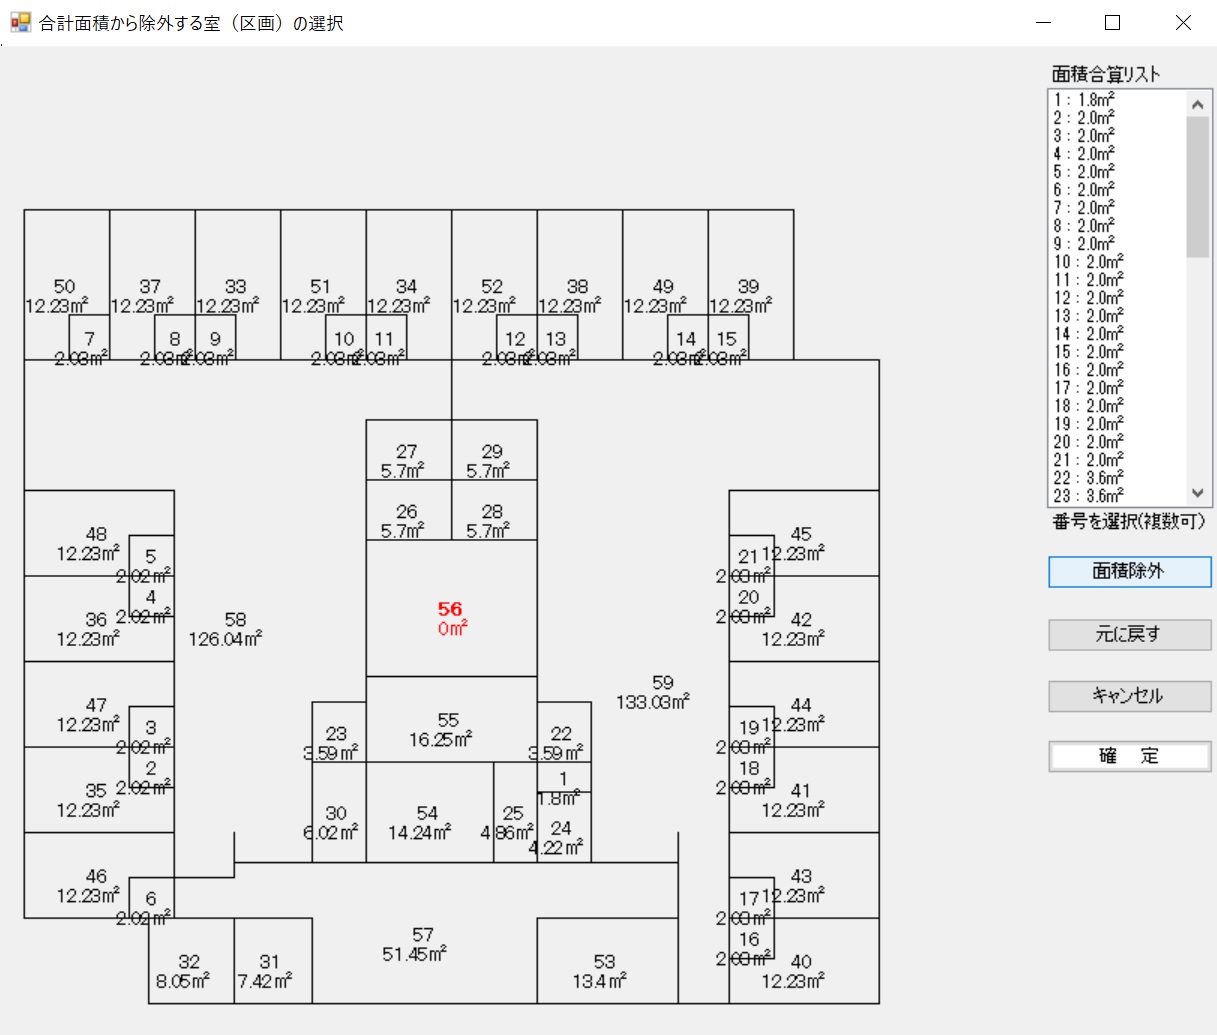This screenshot has width=1217, height=1035.
Task: Click the キャンセル button
Action: click(x=1129, y=696)
